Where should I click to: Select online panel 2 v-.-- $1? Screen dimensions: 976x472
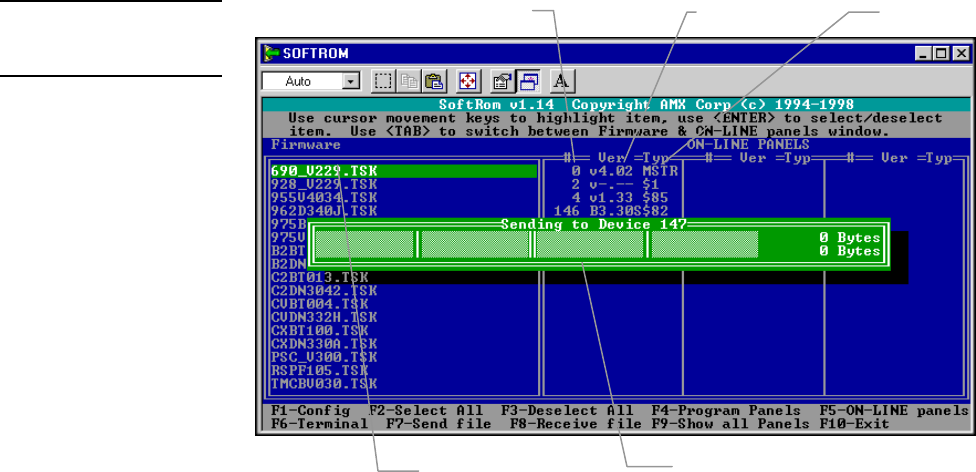click(615, 184)
